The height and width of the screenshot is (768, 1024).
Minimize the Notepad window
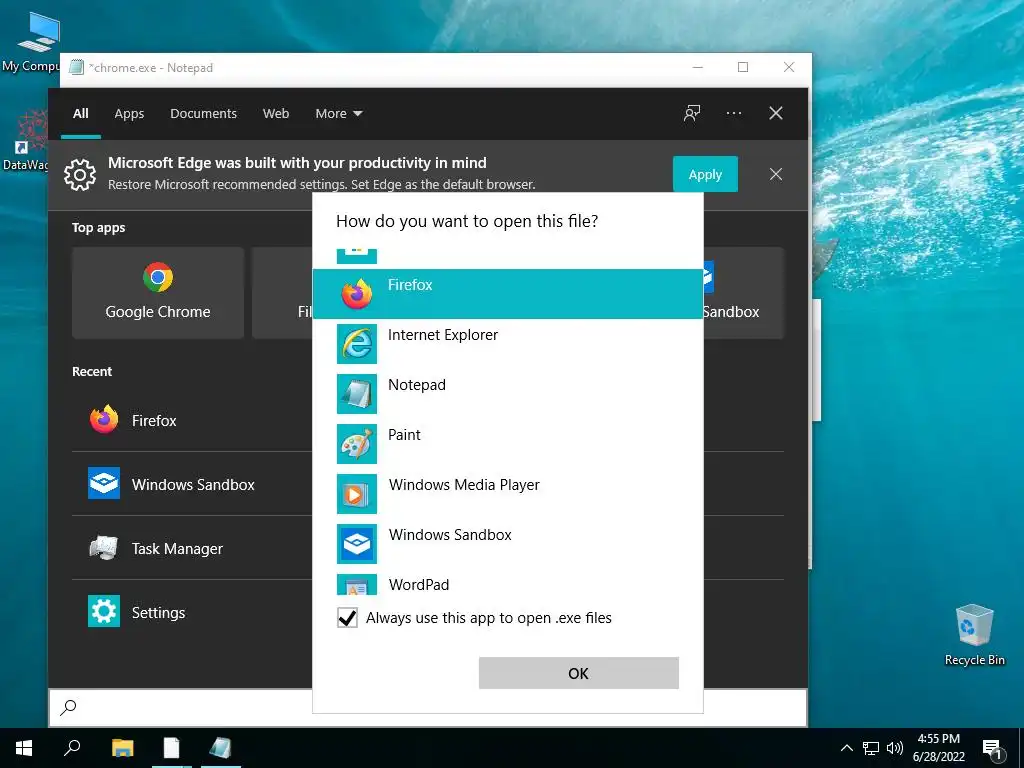697,67
